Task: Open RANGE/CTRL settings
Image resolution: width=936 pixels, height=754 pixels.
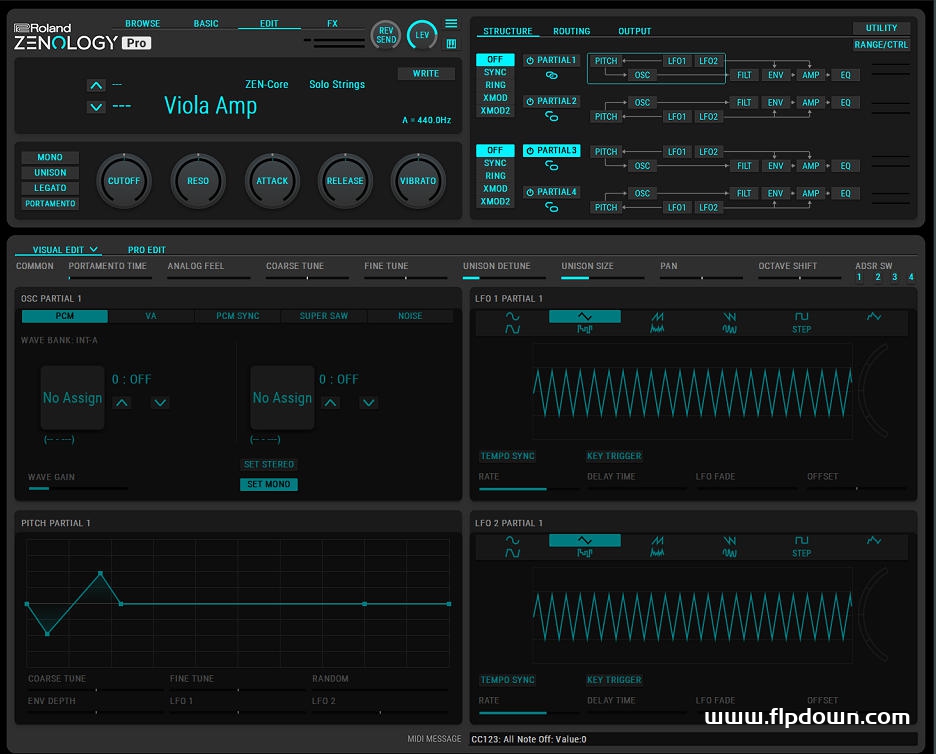Action: pyautogui.click(x=881, y=45)
